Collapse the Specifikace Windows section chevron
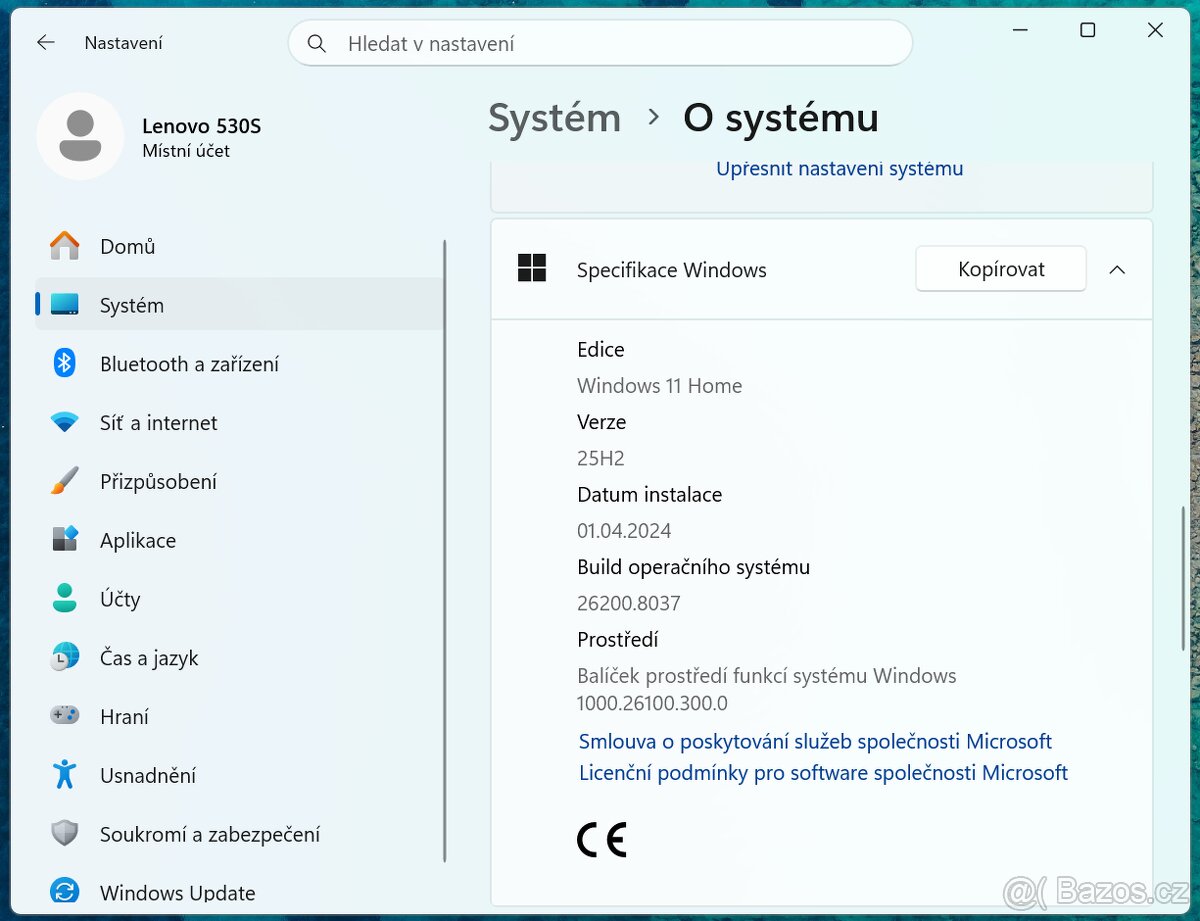 [x=1117, y=270]
